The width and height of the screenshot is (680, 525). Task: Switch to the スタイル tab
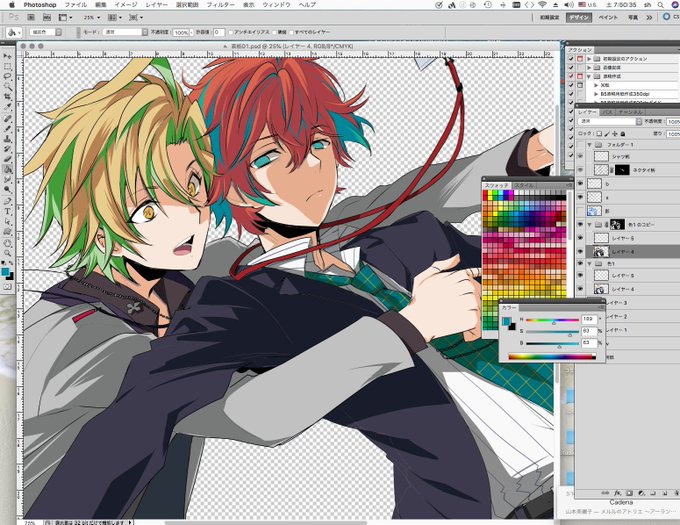(x=524, y=186)
